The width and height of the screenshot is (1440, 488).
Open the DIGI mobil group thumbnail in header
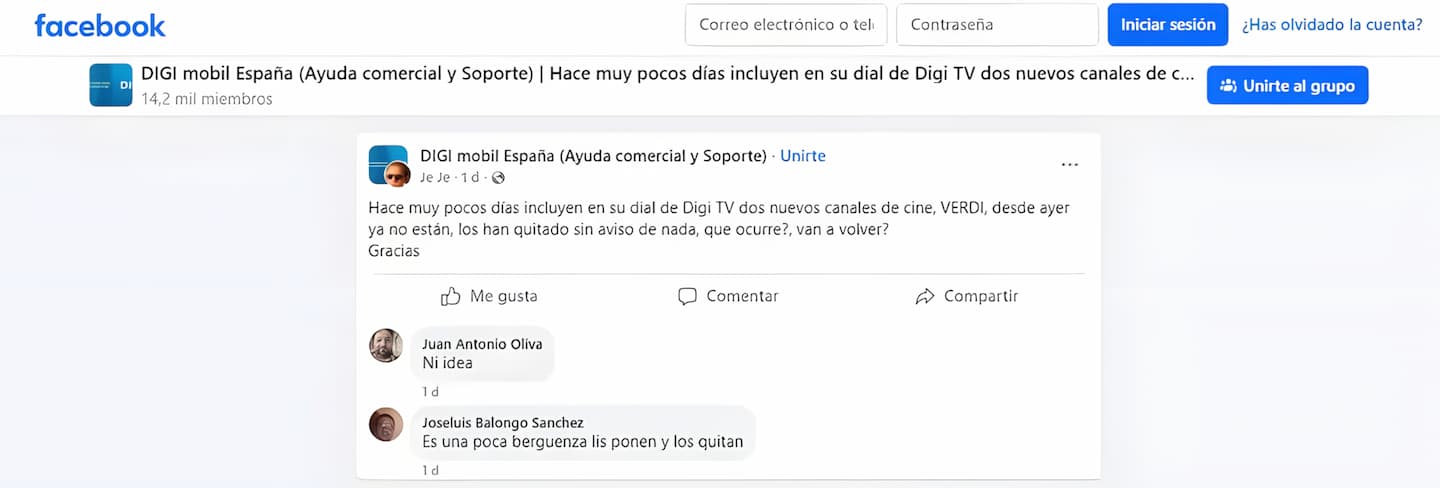(x=110, y=85)
